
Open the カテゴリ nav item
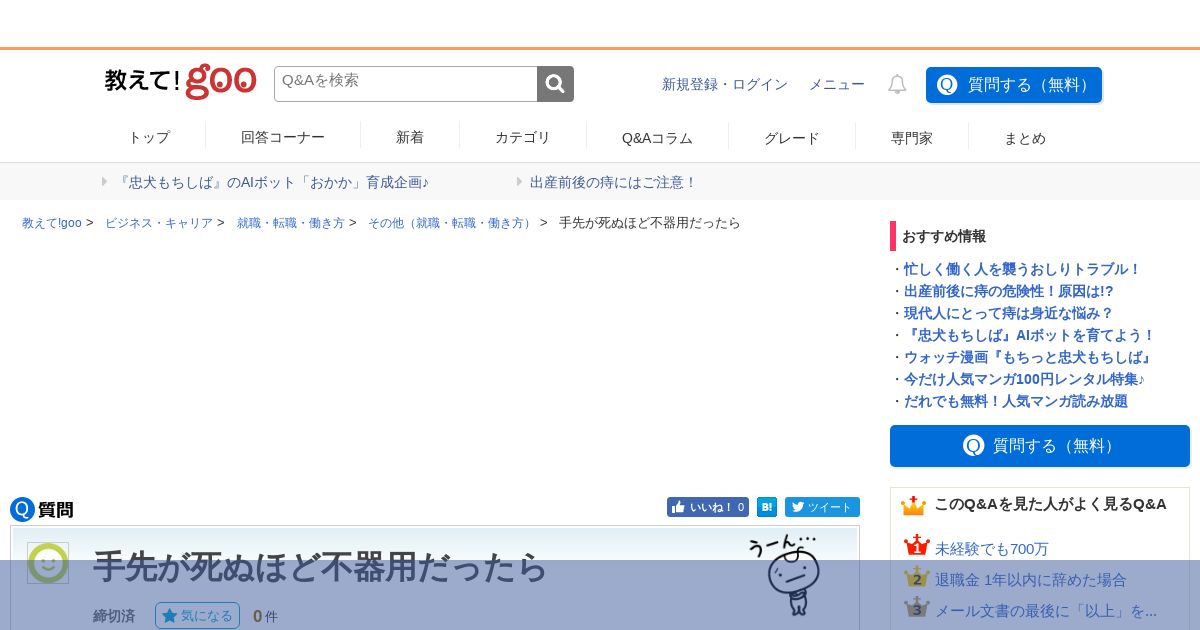point(523,138)
